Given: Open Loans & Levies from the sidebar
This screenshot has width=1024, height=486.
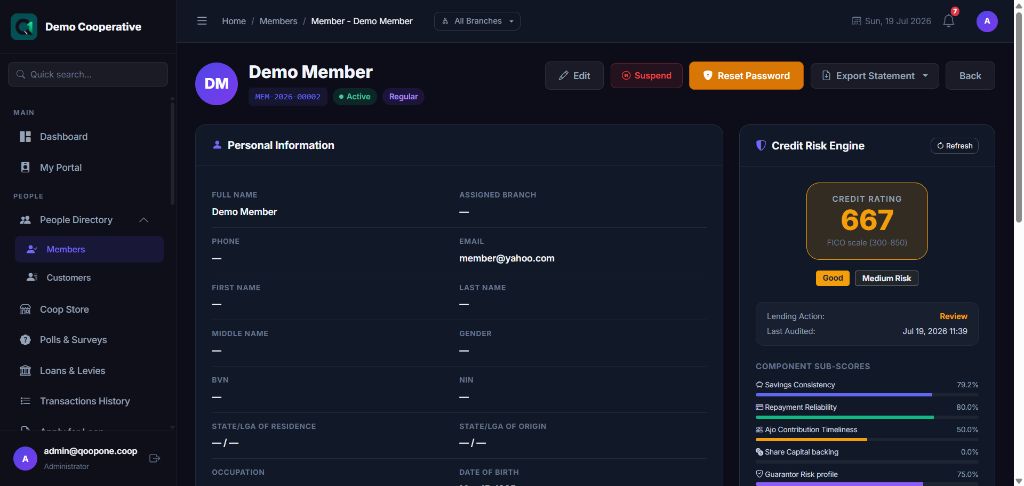Looking at the screenshot, I should coord(89,370).
